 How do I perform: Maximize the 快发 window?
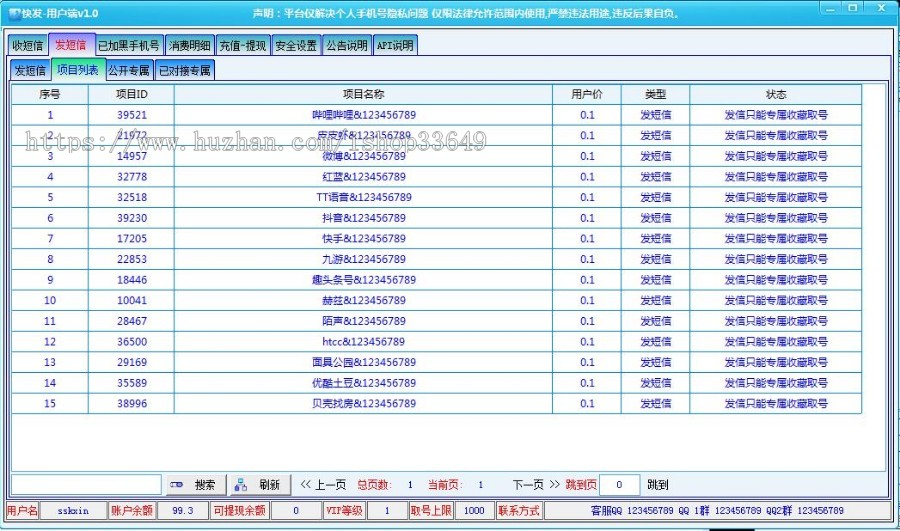(853, 8)
